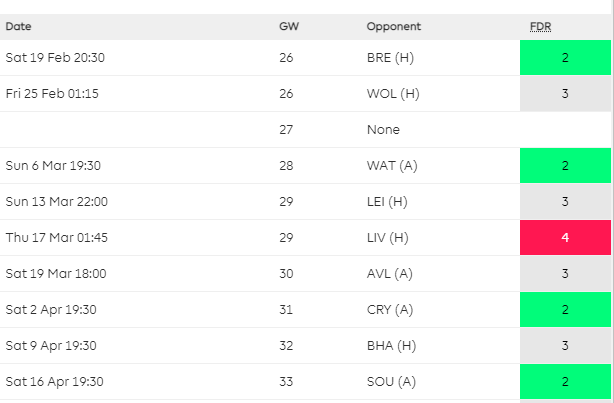Screen dimensions: 614x403
Task: Click green FDR cell for BRE (H)
Action: tap(565, 58)
